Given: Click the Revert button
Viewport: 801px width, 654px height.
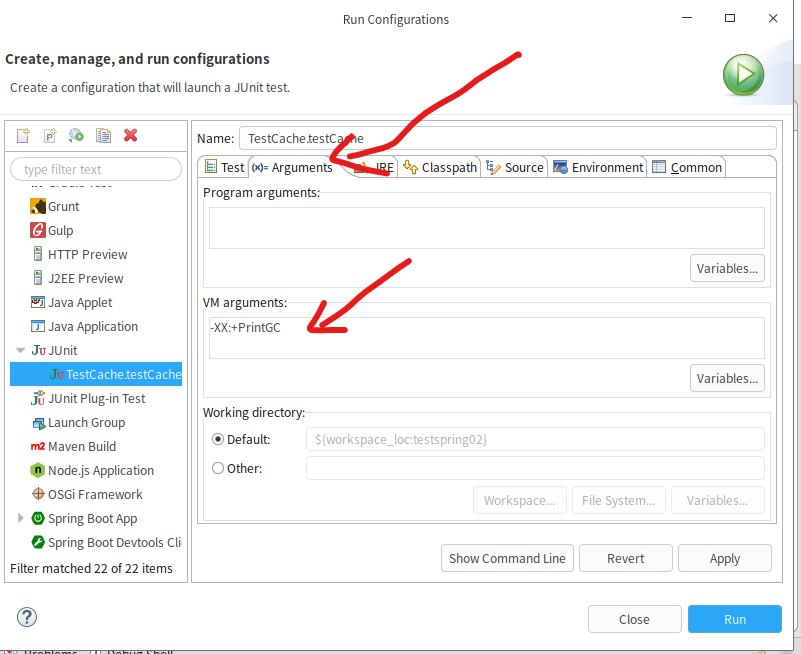Looking at the screenshot, I should click(625, 558).
